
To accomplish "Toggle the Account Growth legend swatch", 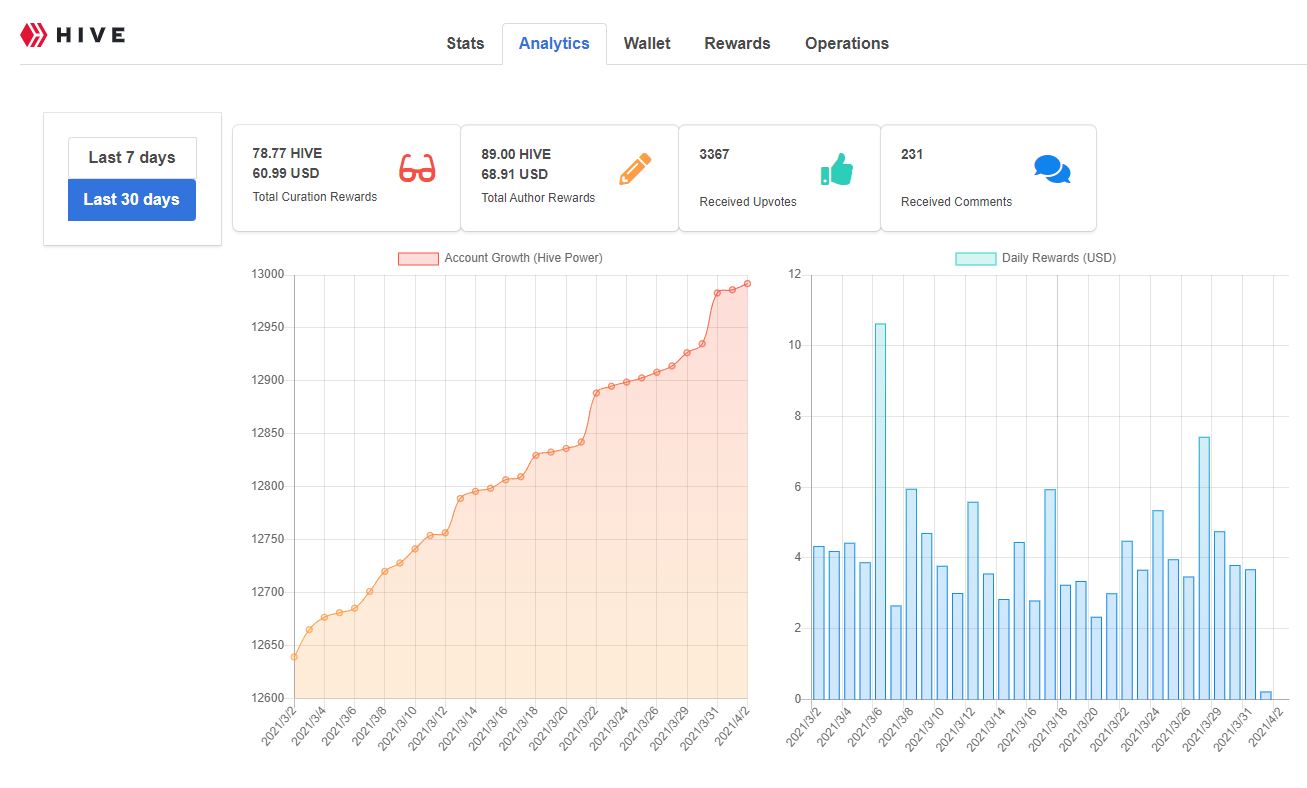I will click(x=418, y=258).
